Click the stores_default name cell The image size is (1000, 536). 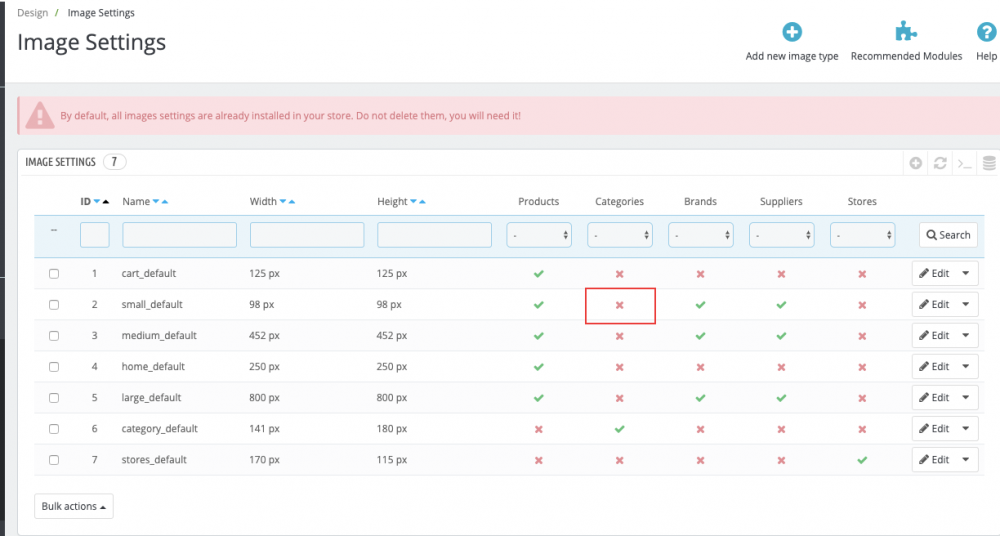coord(154,459)
